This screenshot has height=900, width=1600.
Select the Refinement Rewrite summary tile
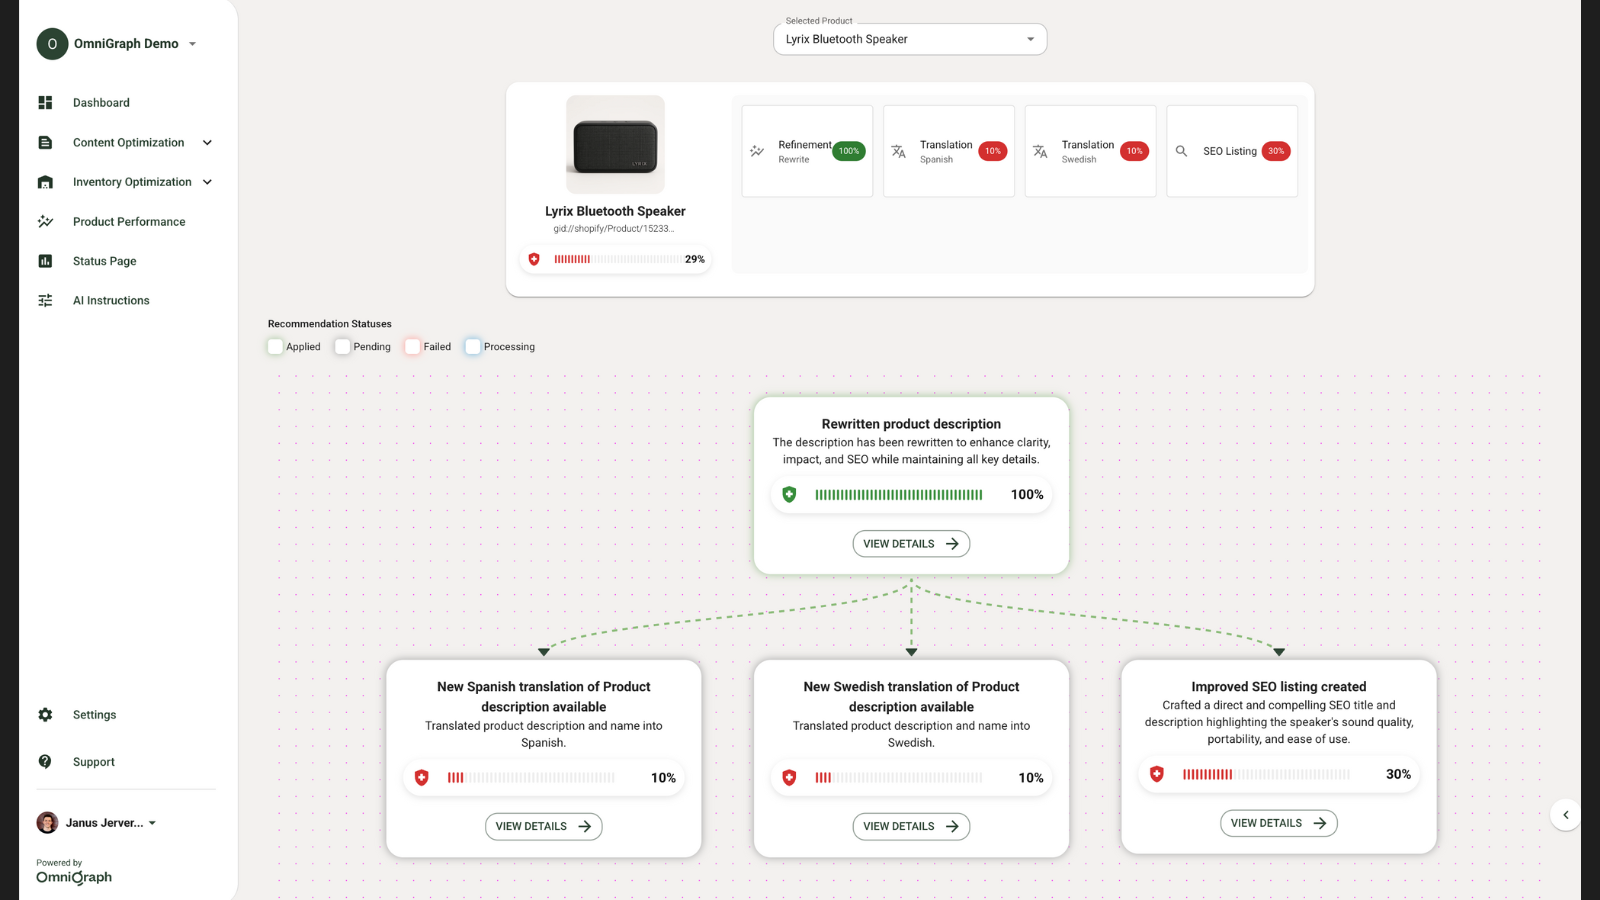coord(807,151)
